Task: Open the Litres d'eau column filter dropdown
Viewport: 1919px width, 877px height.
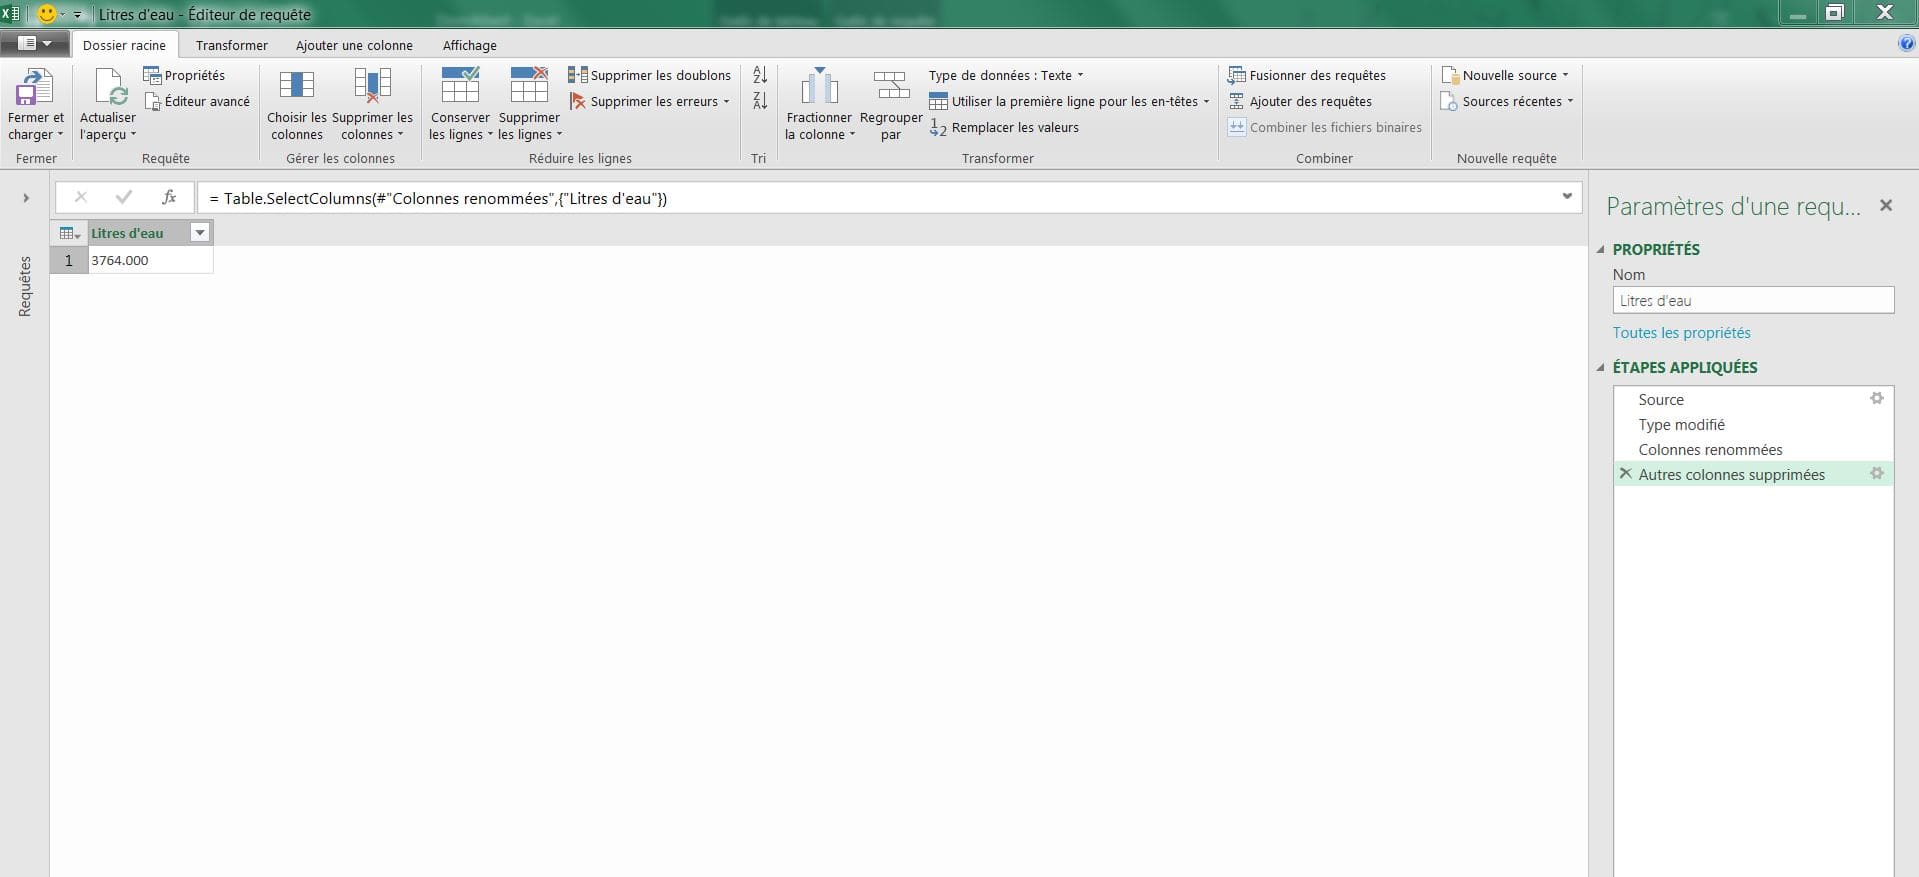Action: 200,233
